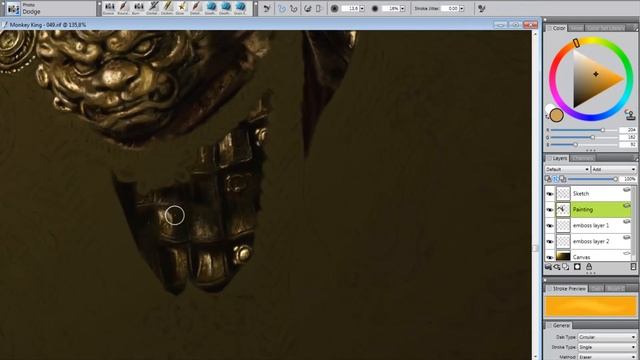
Task: Switch to the Mixer panel tab
Action: 576,28
